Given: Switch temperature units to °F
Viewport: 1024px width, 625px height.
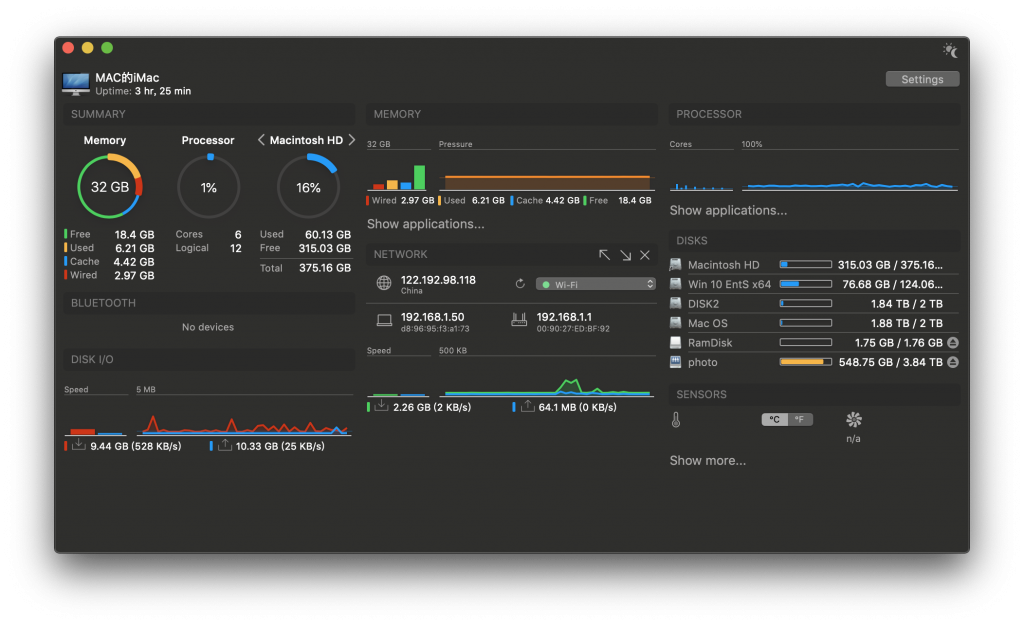Looking at the screenshot, I should (800, 419).
